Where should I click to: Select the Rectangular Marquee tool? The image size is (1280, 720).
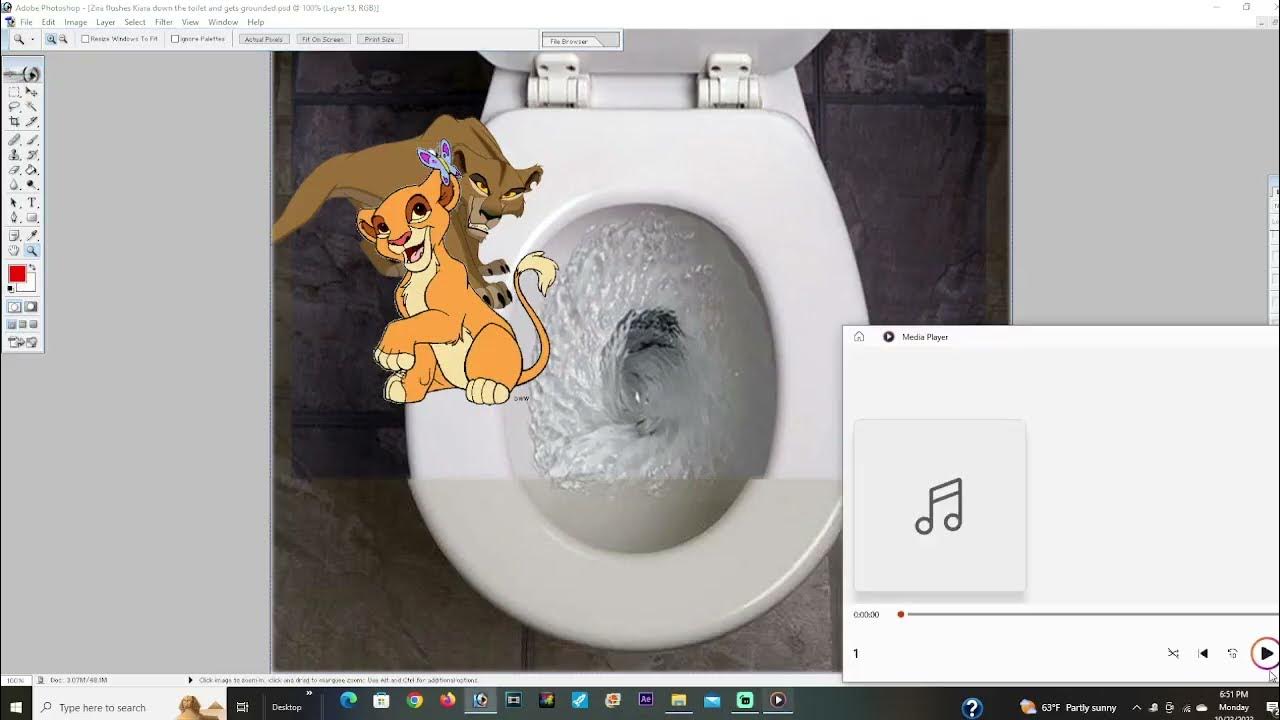(14, 91)
